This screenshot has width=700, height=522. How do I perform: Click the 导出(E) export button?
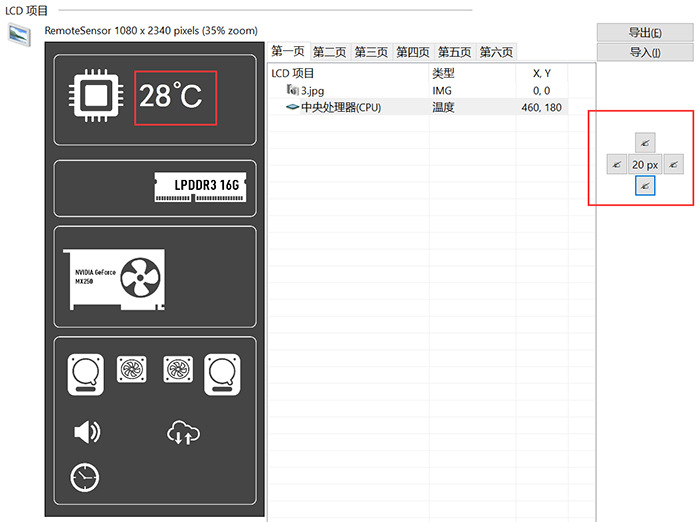[x=645, y=33]
